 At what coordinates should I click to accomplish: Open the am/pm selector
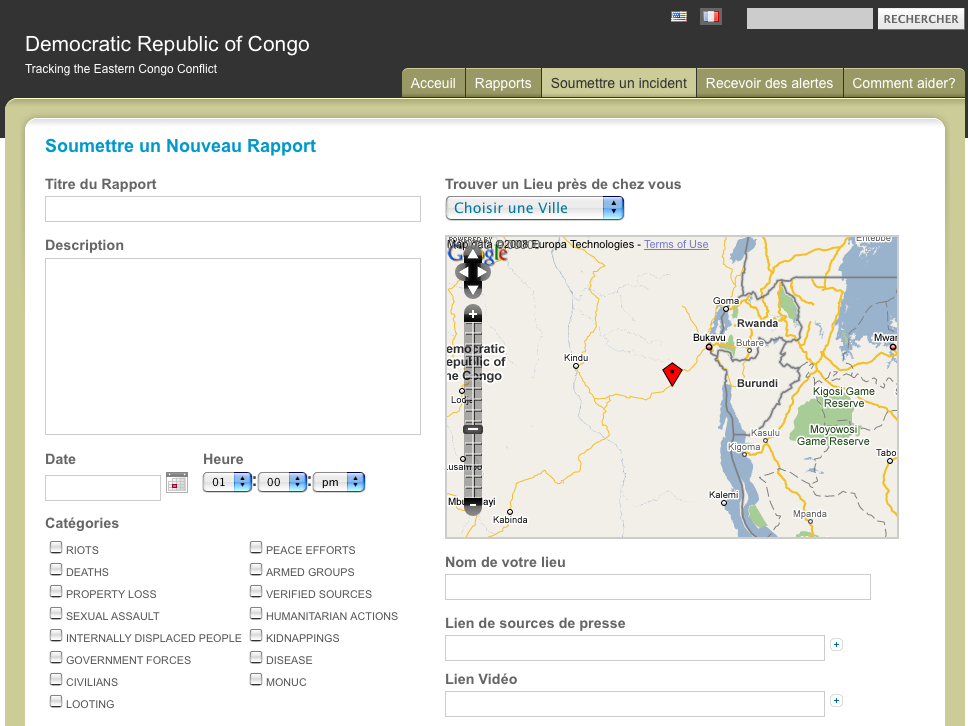(339, 482)
